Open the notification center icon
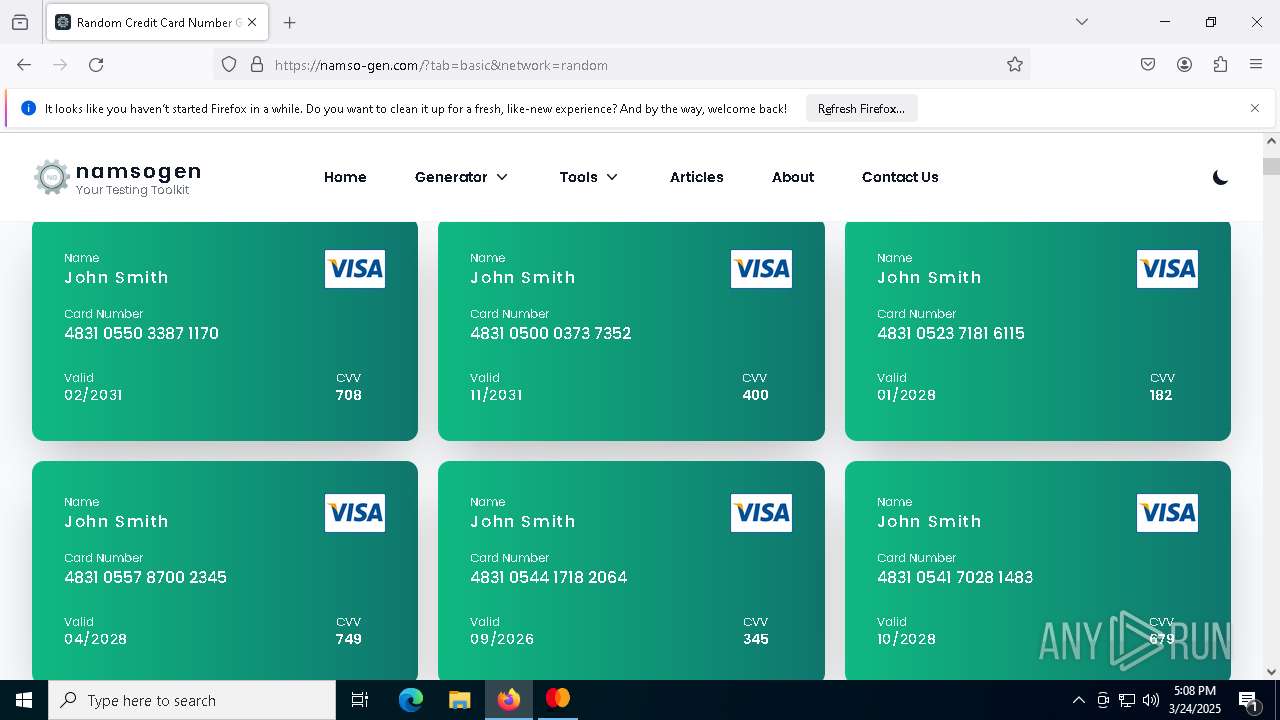Screen dimensions: 1280x720 (1248, 700)
